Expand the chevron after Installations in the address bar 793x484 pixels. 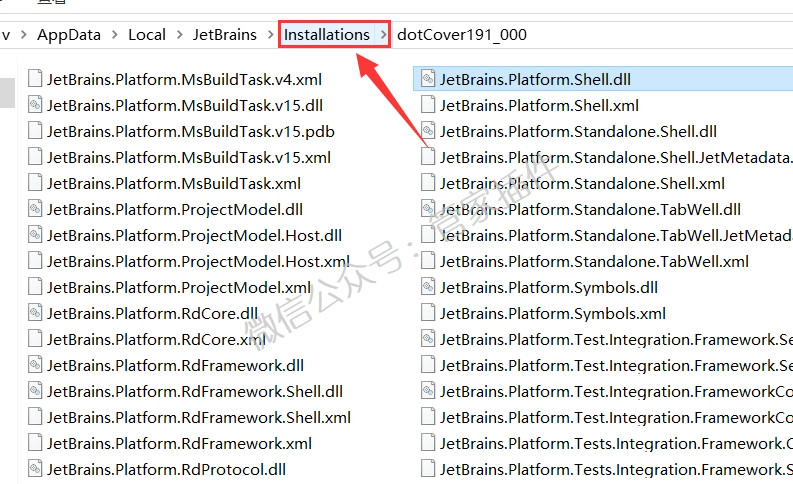[x=383, y=34]
